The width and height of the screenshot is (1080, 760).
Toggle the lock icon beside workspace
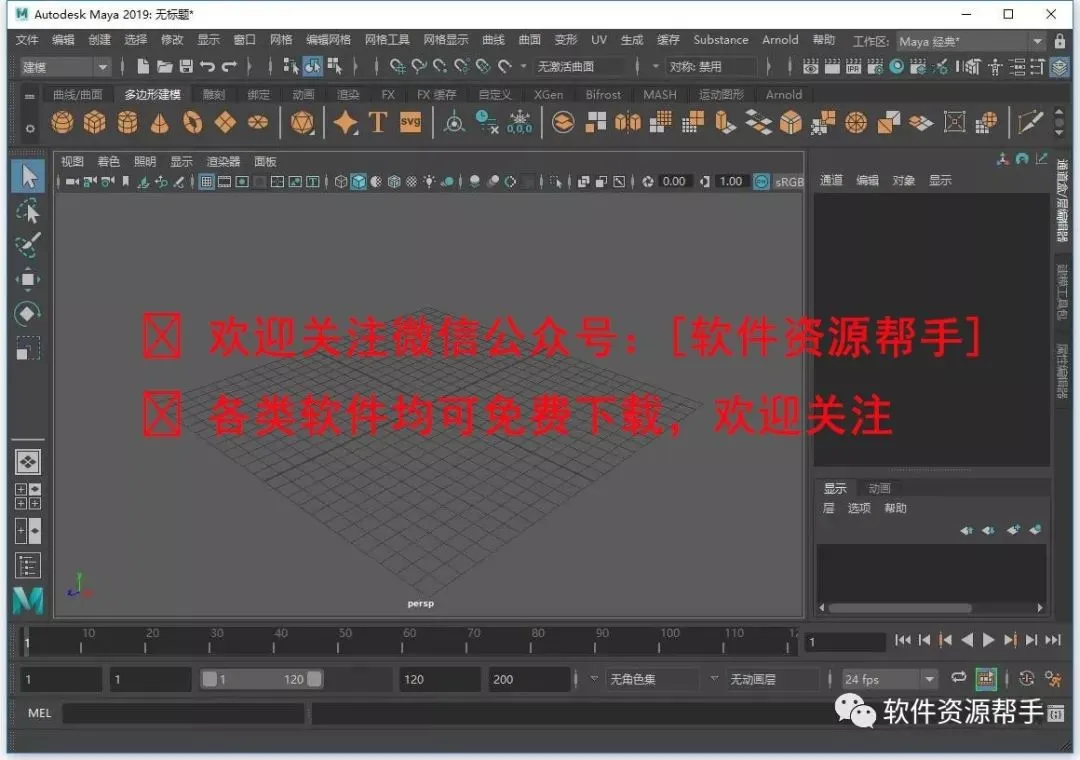[x=1060, y=41]
